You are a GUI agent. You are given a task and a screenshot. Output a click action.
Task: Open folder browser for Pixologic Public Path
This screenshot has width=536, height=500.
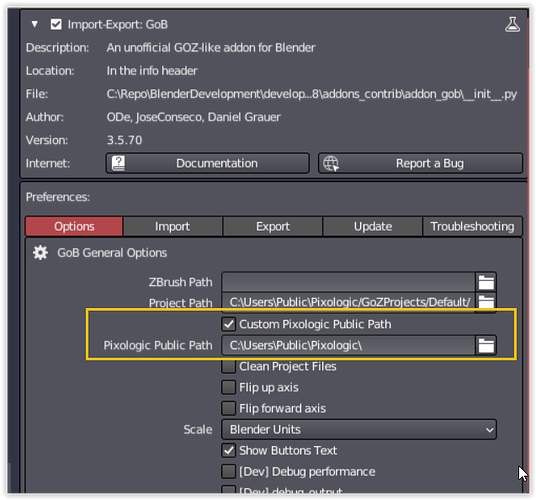[x=486, y=345]
